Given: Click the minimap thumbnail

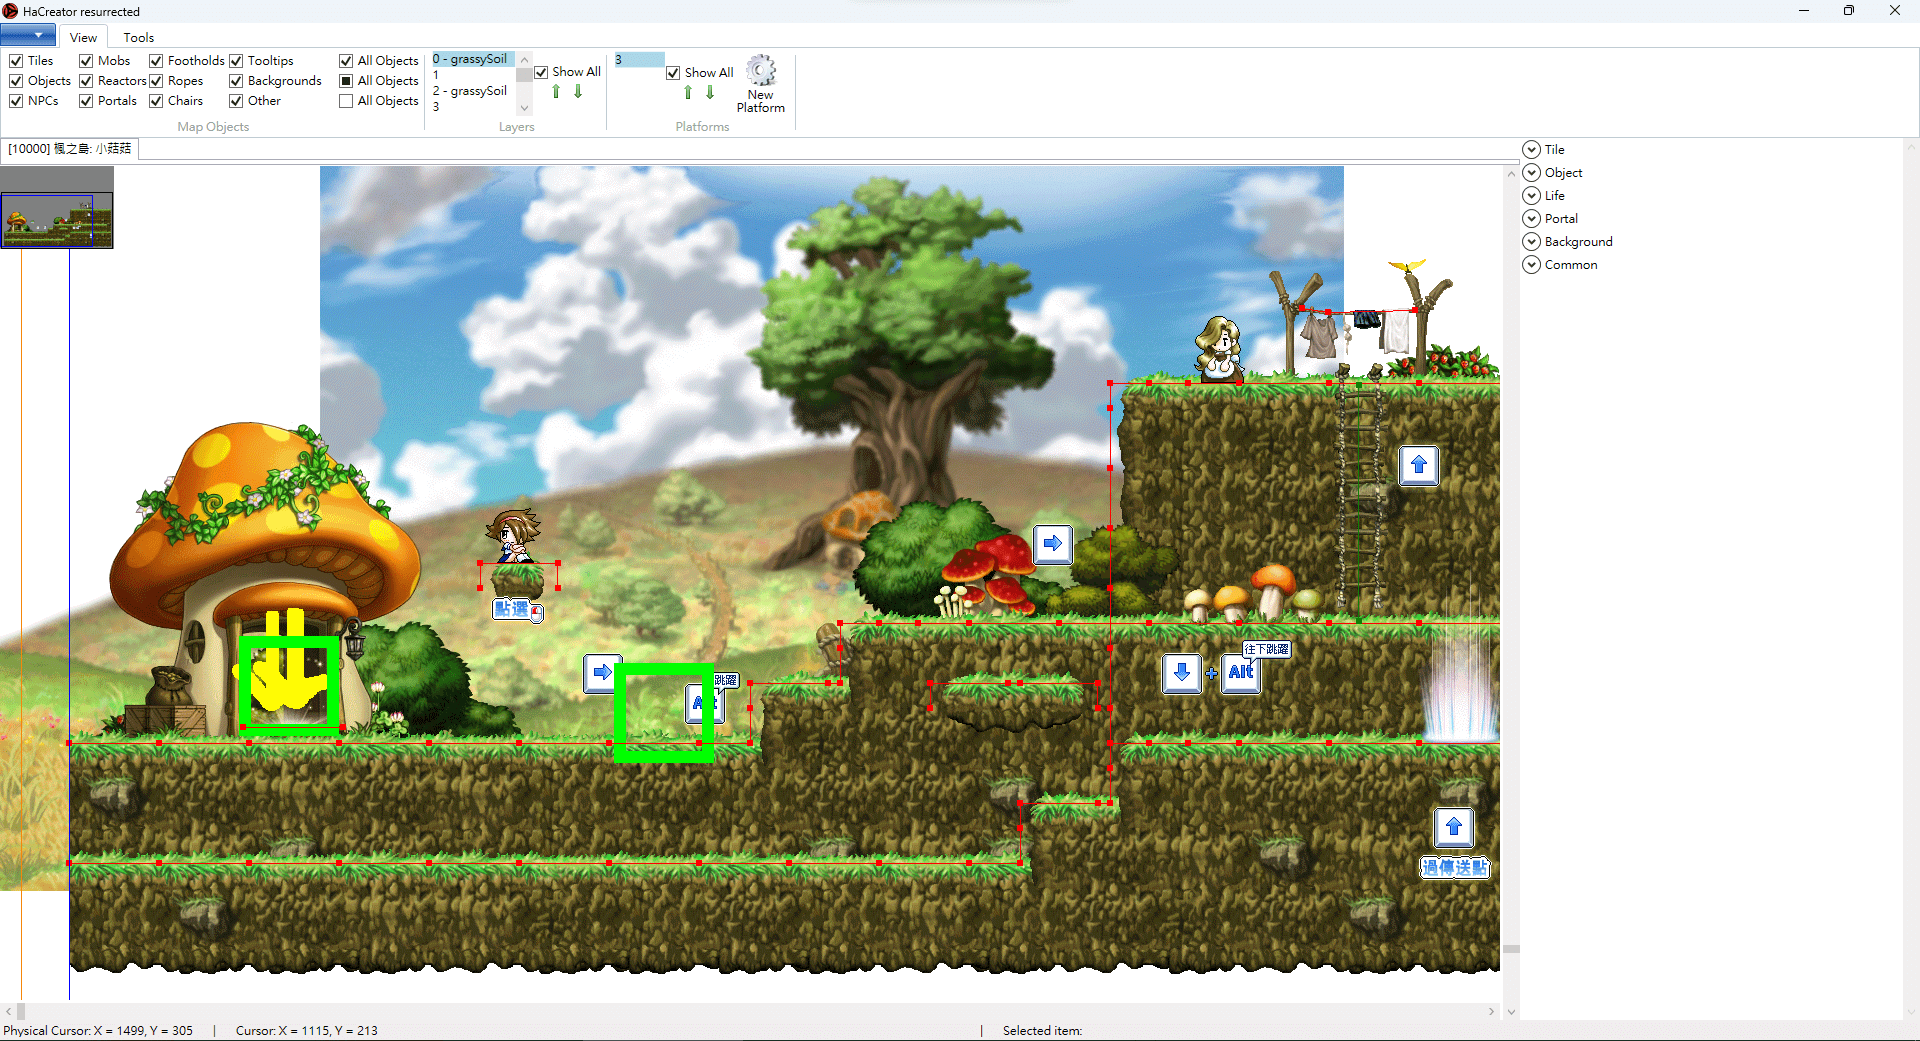Looking at the screenshot, I should click(57, 220).
